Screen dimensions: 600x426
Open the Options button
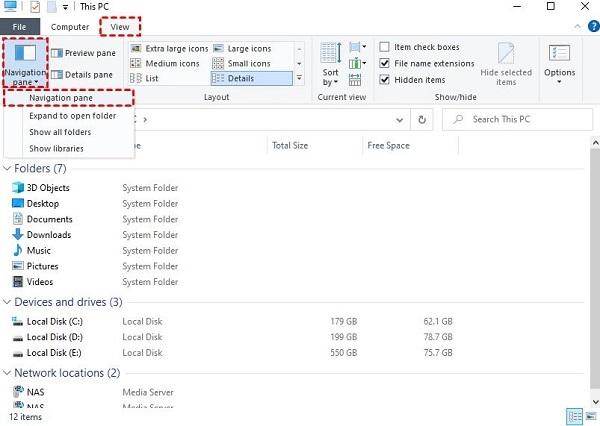(x=559, y=64)
